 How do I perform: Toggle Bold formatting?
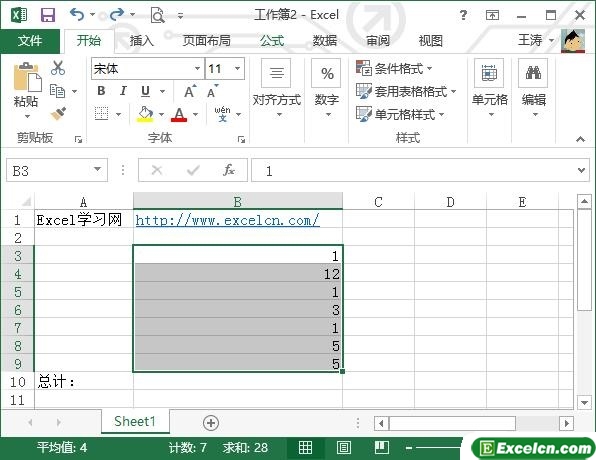[101, 91]
